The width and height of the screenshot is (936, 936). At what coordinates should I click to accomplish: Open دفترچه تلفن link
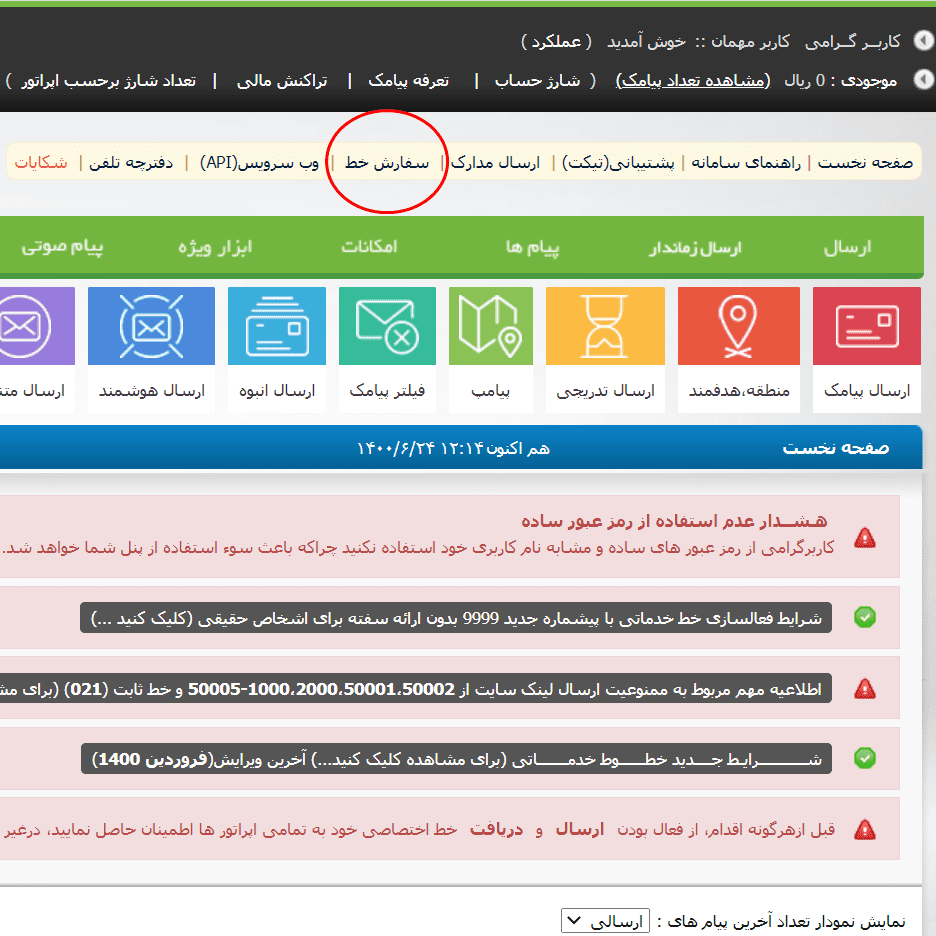coord(131,162)
